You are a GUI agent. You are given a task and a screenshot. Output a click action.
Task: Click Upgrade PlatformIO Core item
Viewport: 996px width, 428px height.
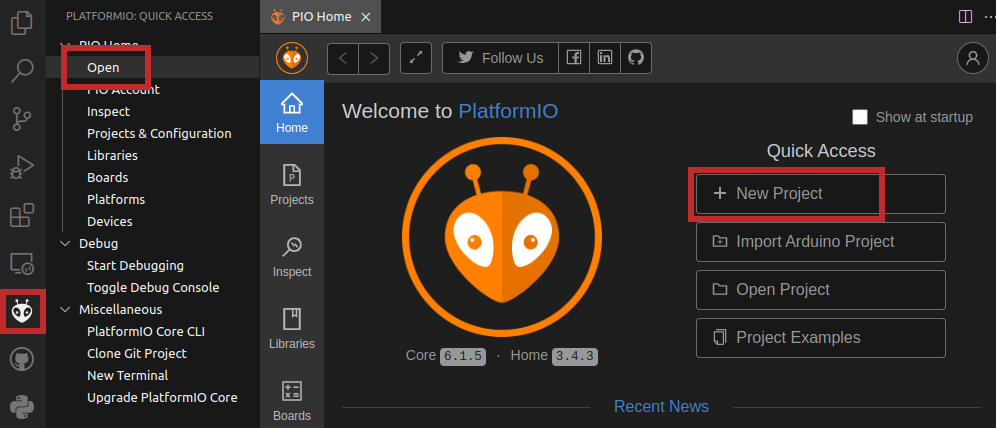(162, 398)
